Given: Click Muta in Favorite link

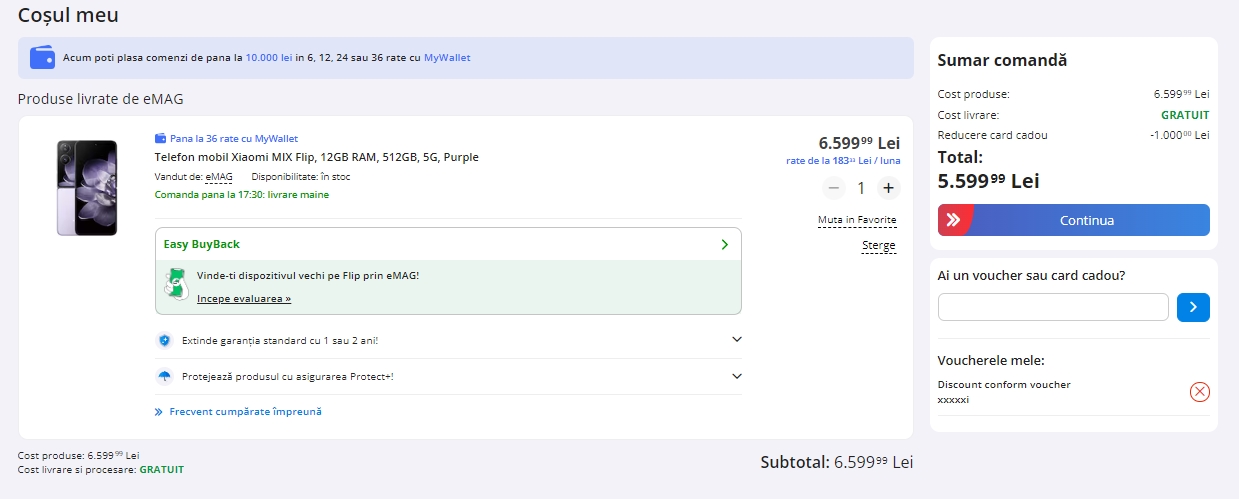Looking at the screenshot, I should click(857, 220).
